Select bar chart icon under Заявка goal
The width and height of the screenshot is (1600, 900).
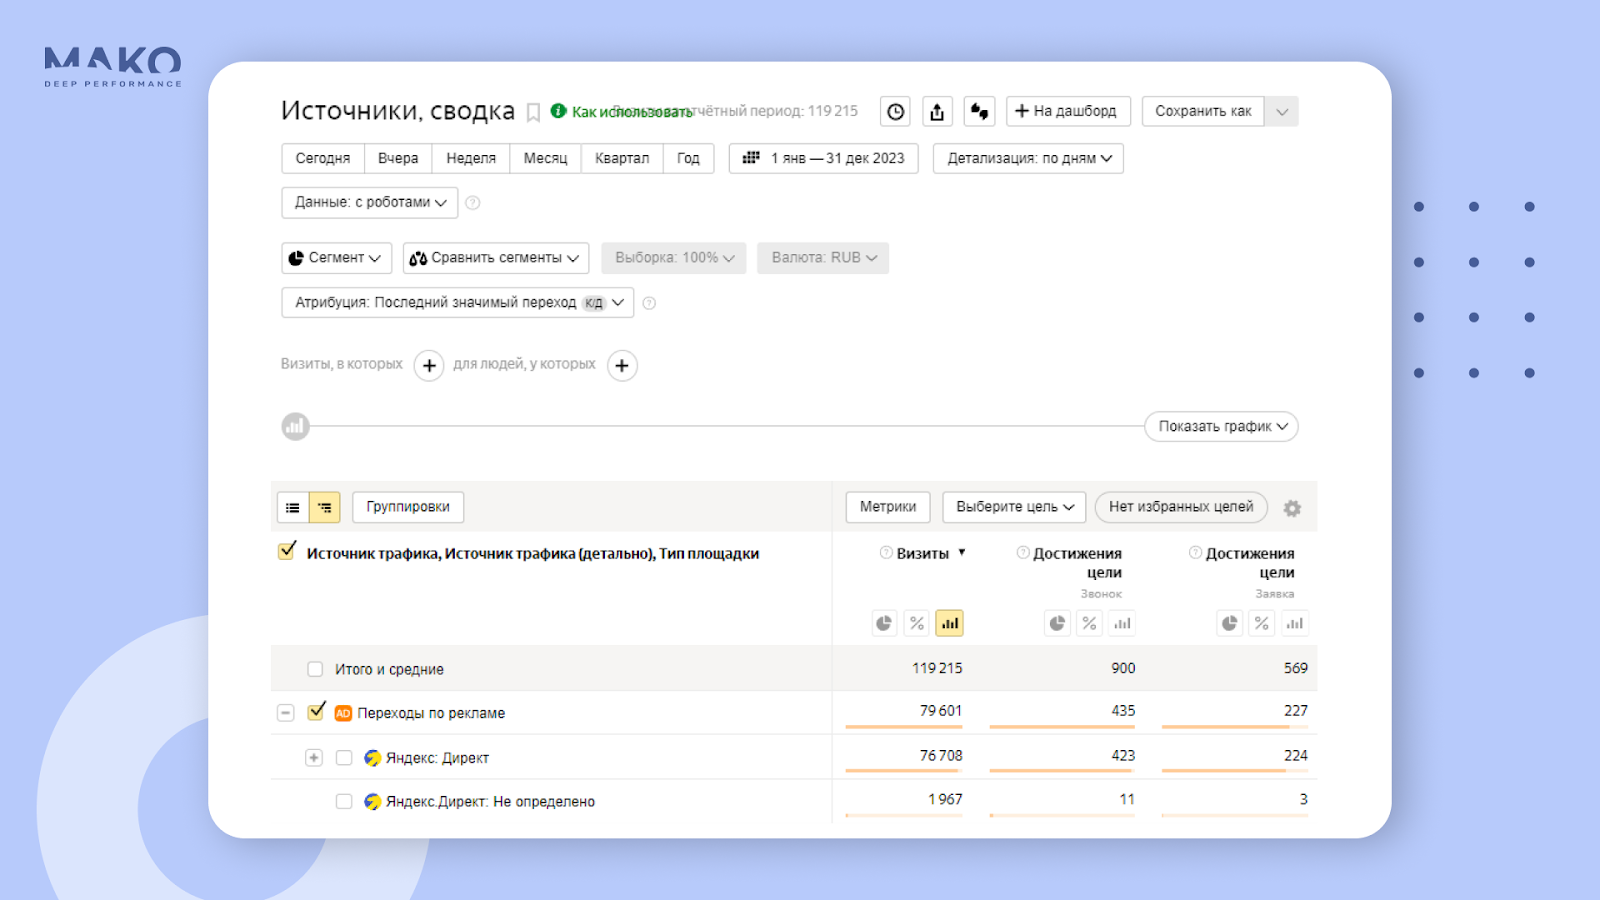click(1295, 624)
